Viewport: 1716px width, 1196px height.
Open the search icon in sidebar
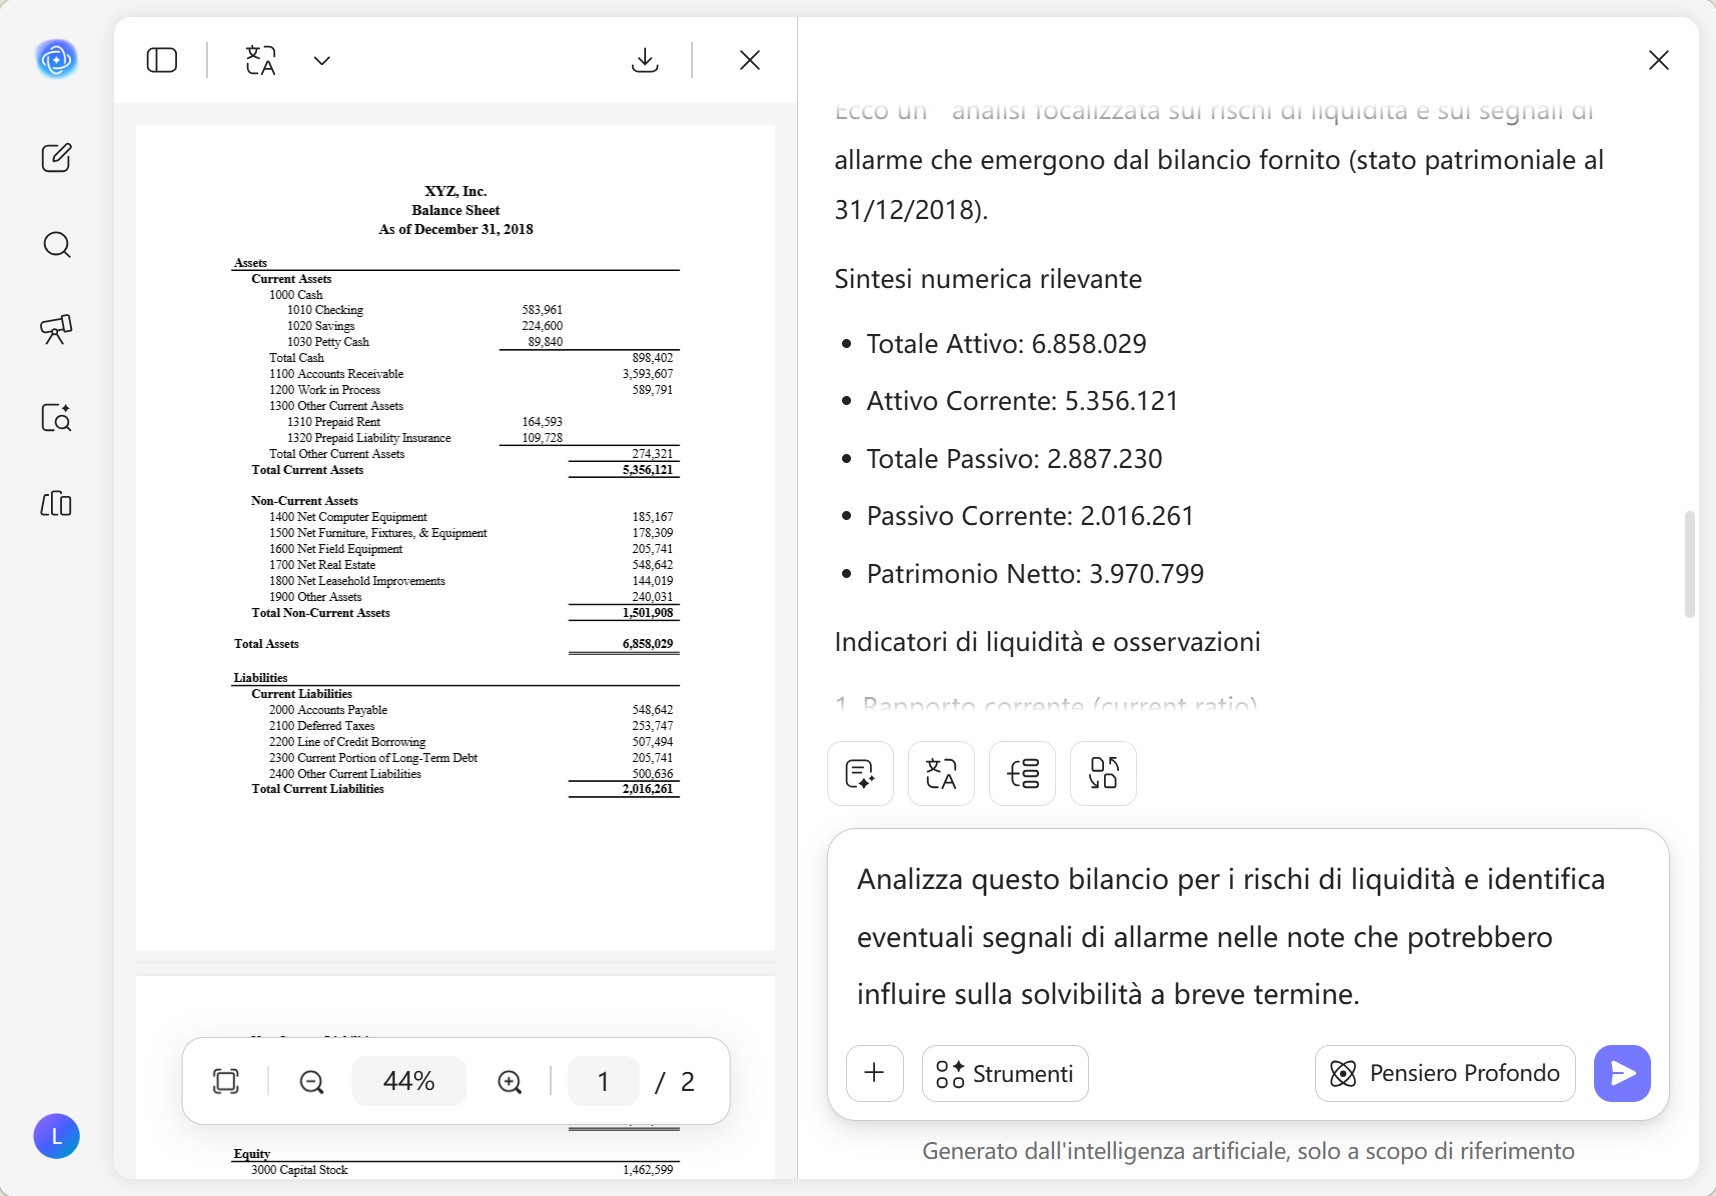(57, 245)
